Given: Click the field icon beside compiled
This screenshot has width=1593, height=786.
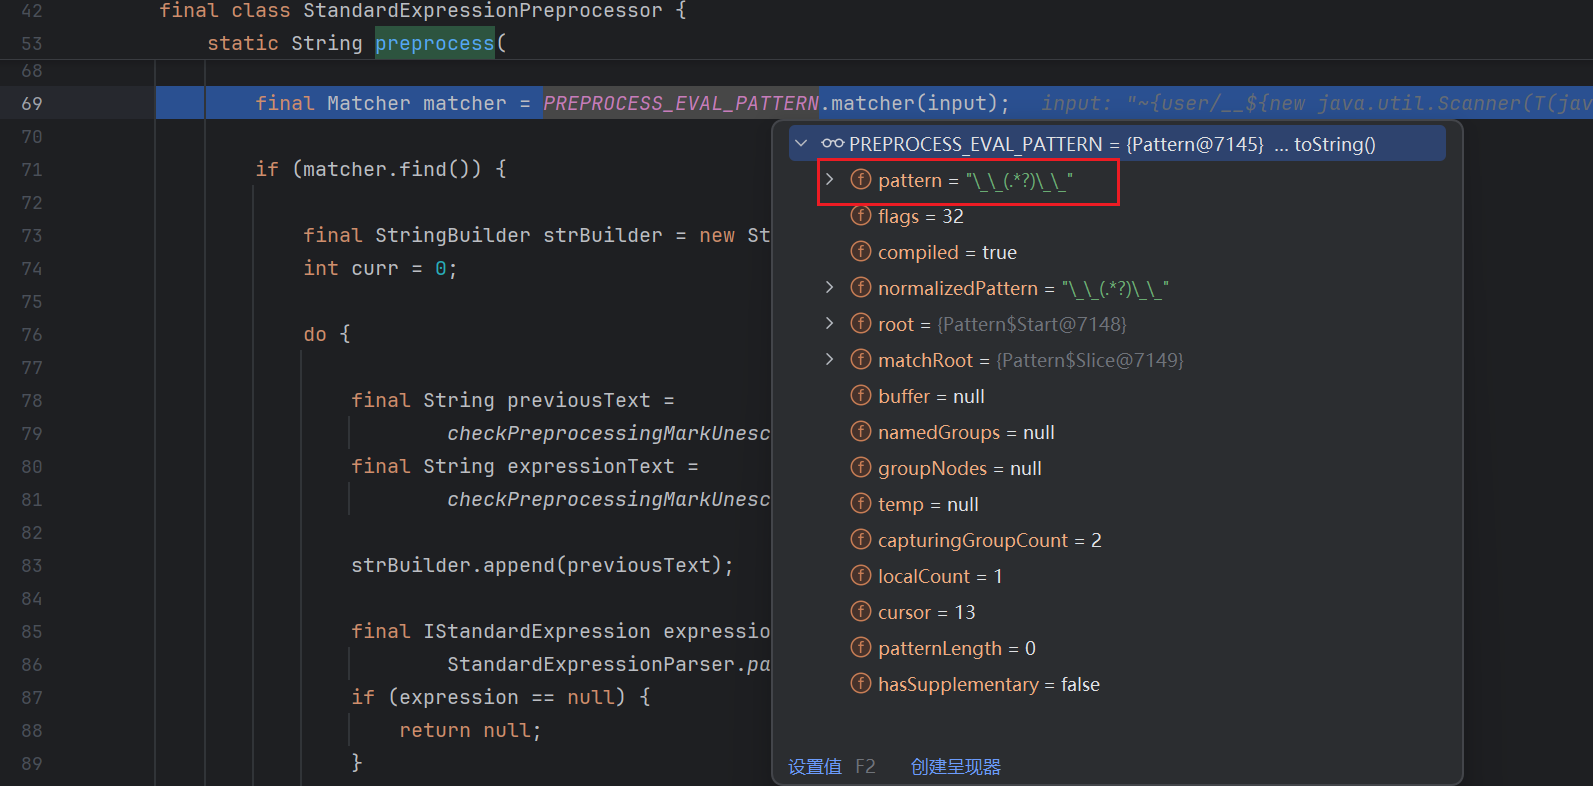Looking at the screenshot, I should 860,252.
